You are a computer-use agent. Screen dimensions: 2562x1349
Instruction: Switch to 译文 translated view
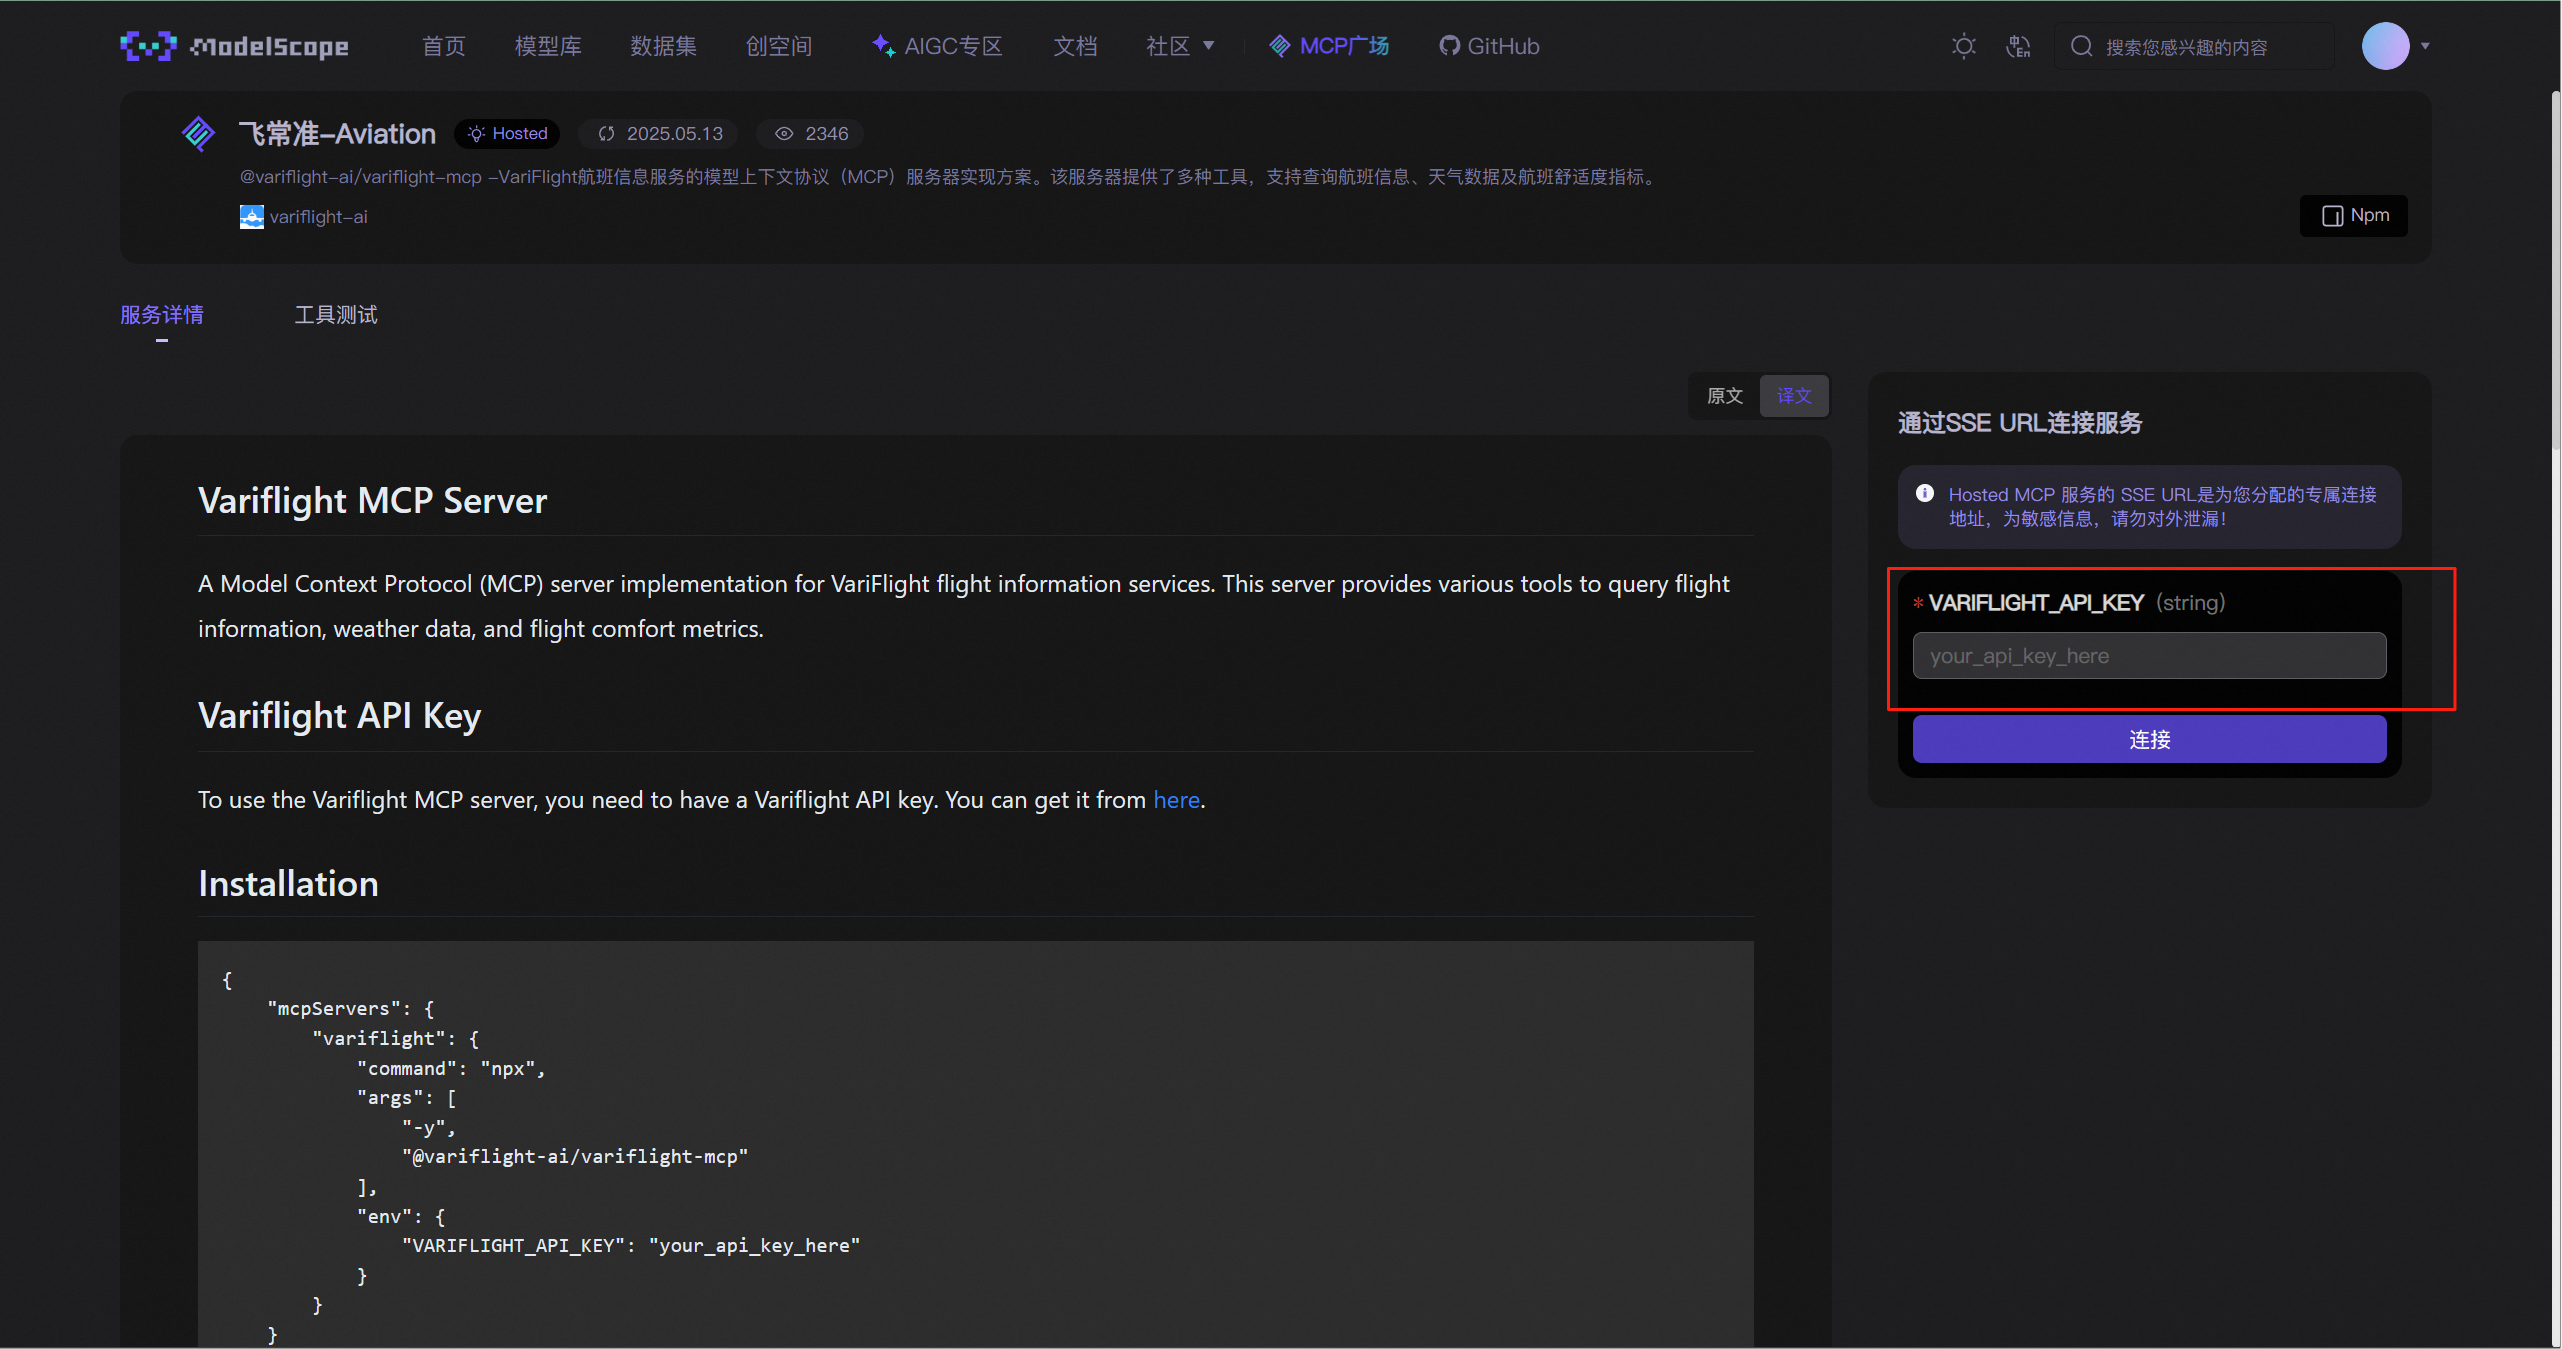[x=1794, y=396]
